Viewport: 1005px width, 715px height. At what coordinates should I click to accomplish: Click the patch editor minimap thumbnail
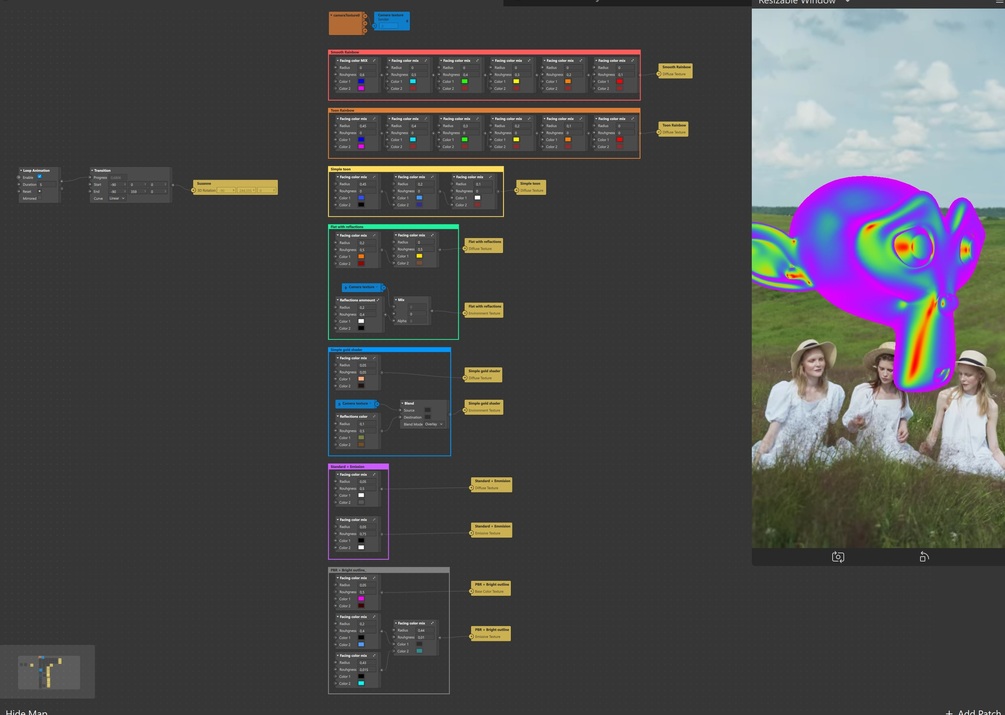(x=49, y=672)
